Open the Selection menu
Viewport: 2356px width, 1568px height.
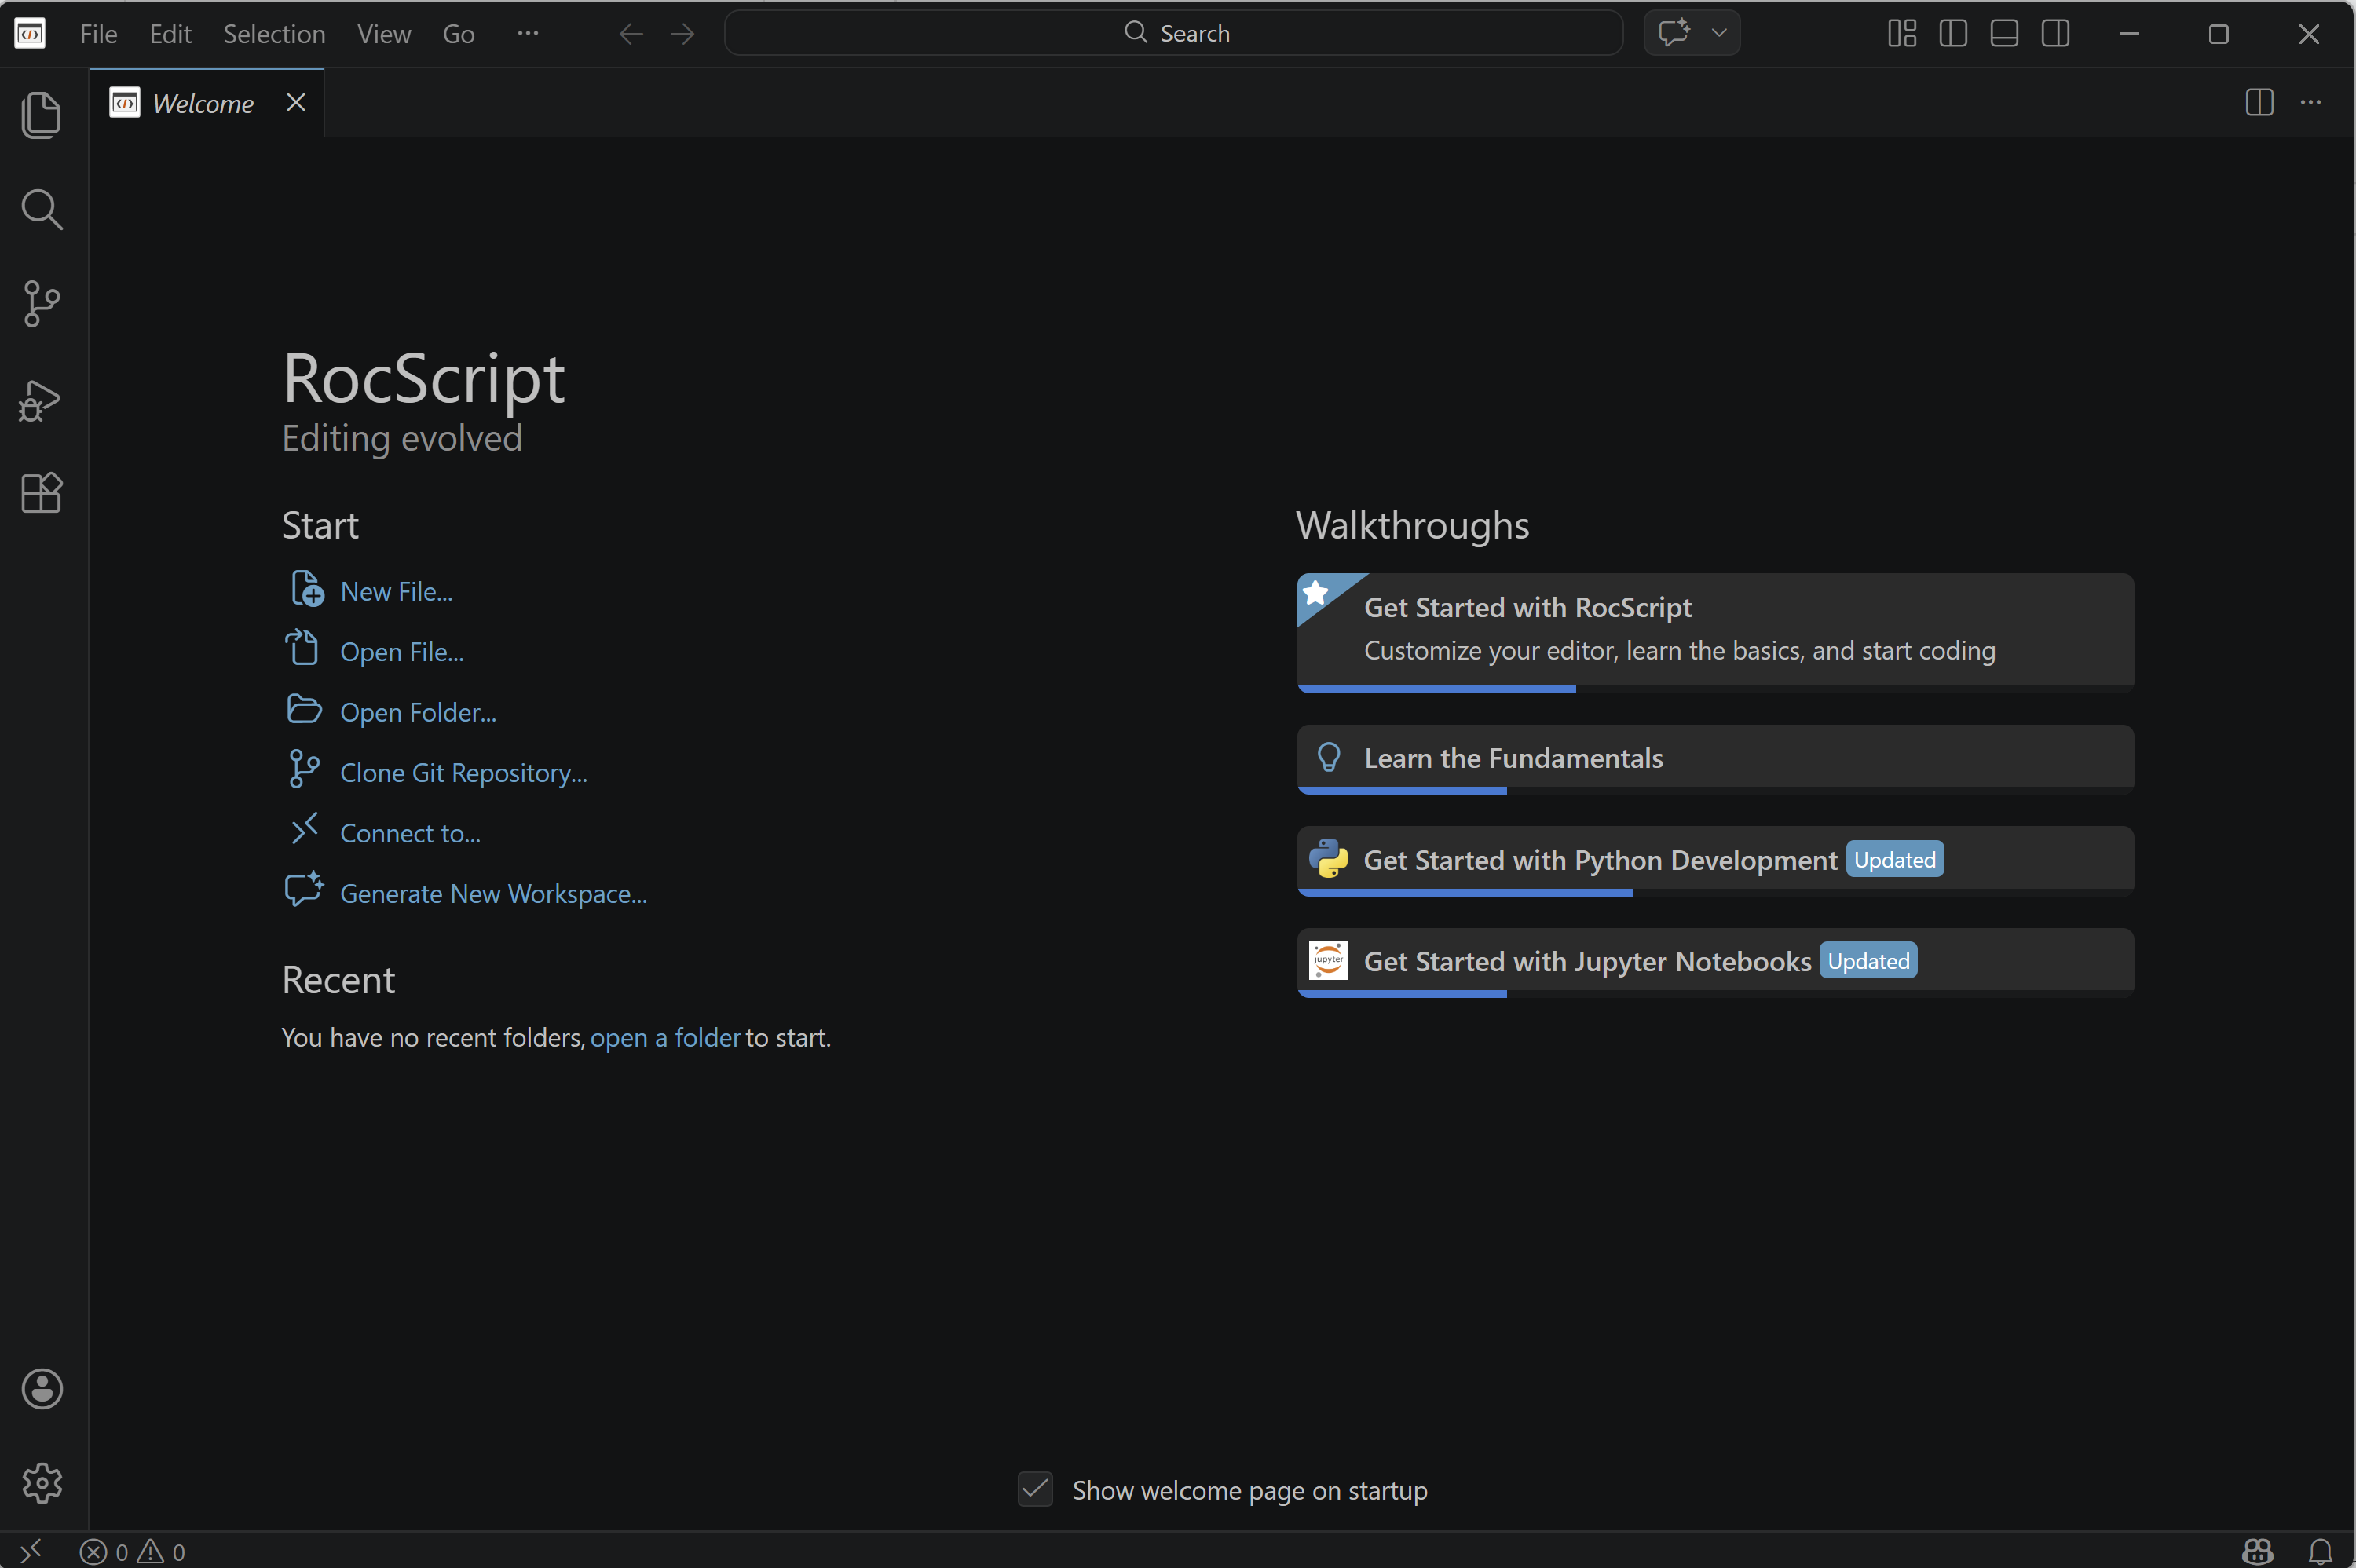[274, 34]
